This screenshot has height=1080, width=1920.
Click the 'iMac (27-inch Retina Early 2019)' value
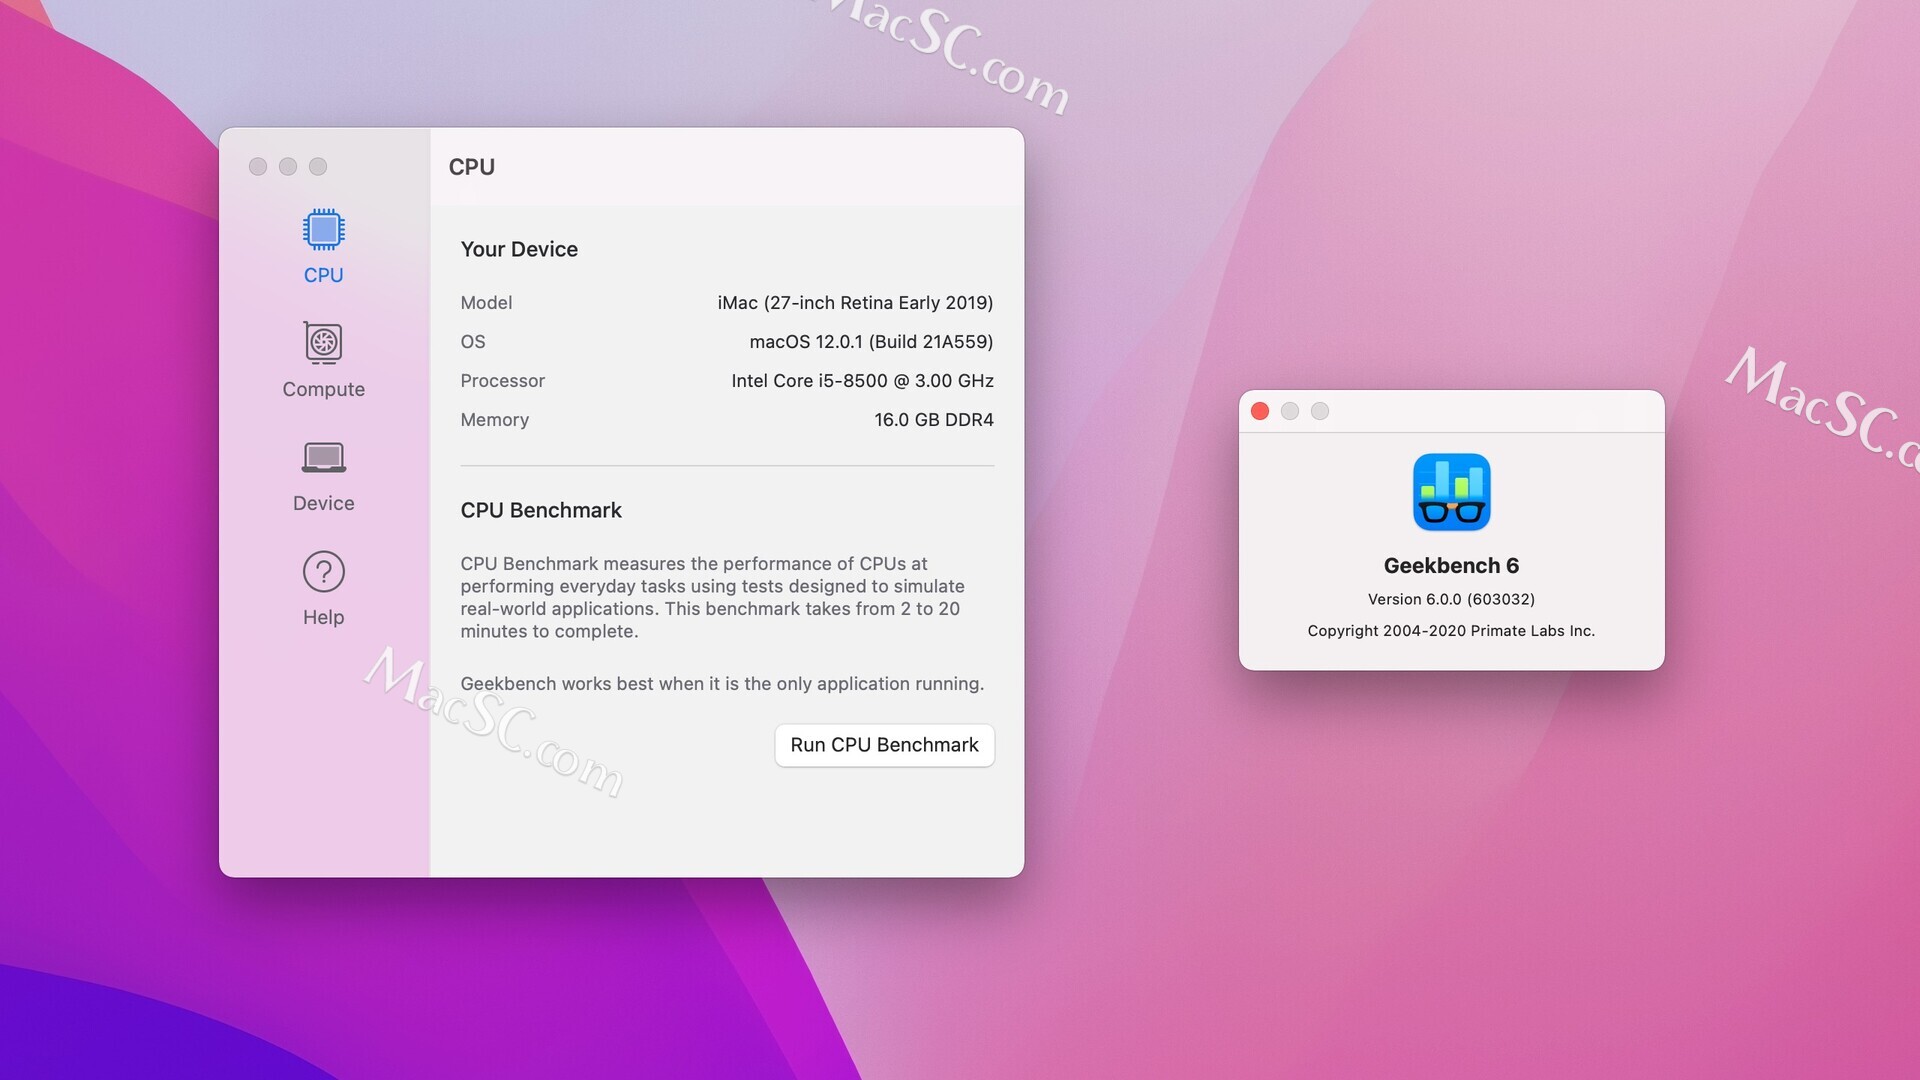click(x=855, y=303)
